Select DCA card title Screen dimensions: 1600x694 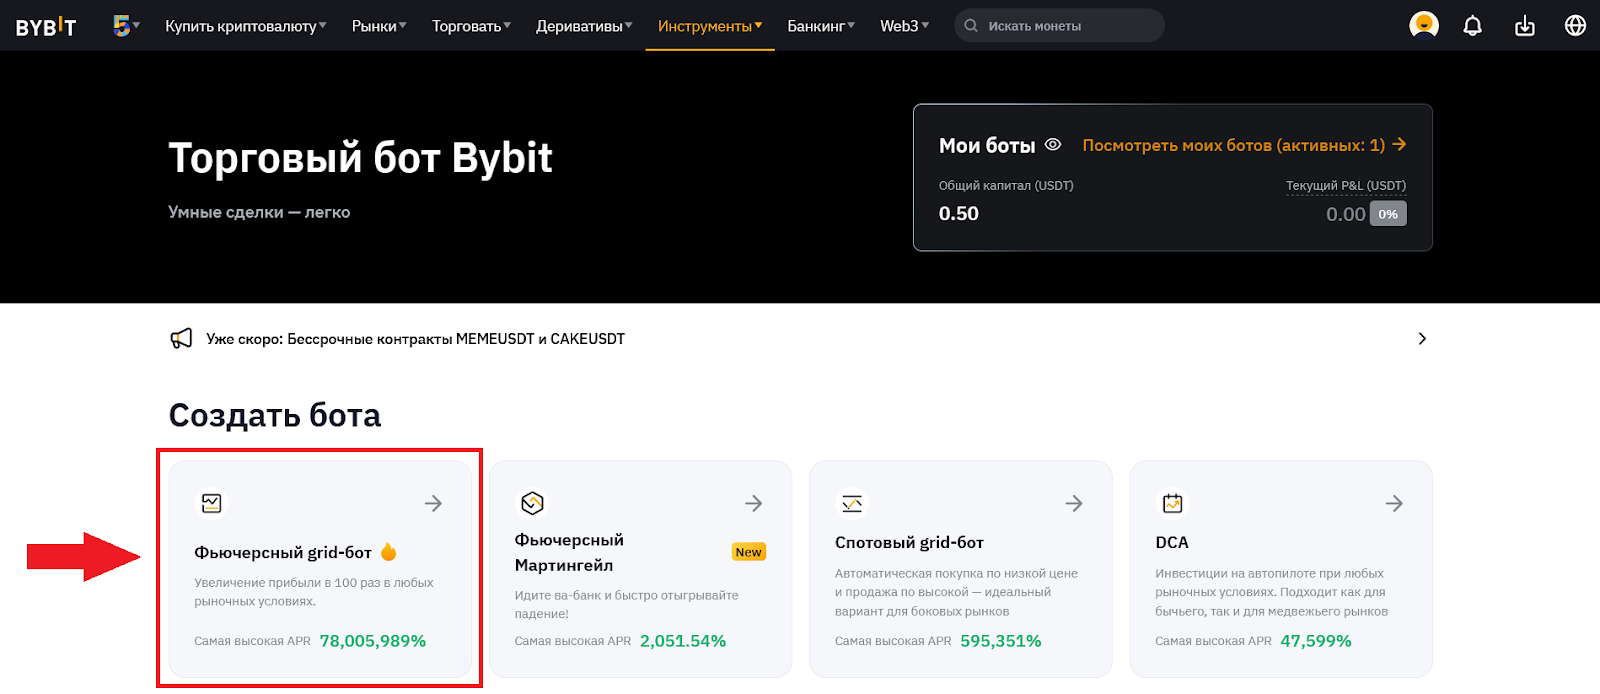point(1172,542)
